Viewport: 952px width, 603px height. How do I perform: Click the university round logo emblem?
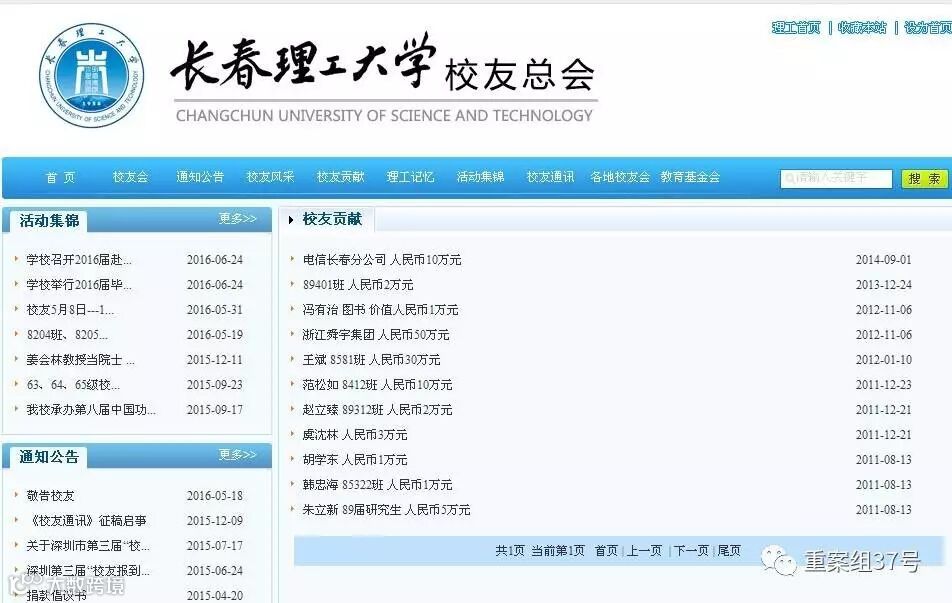point(92,75)
